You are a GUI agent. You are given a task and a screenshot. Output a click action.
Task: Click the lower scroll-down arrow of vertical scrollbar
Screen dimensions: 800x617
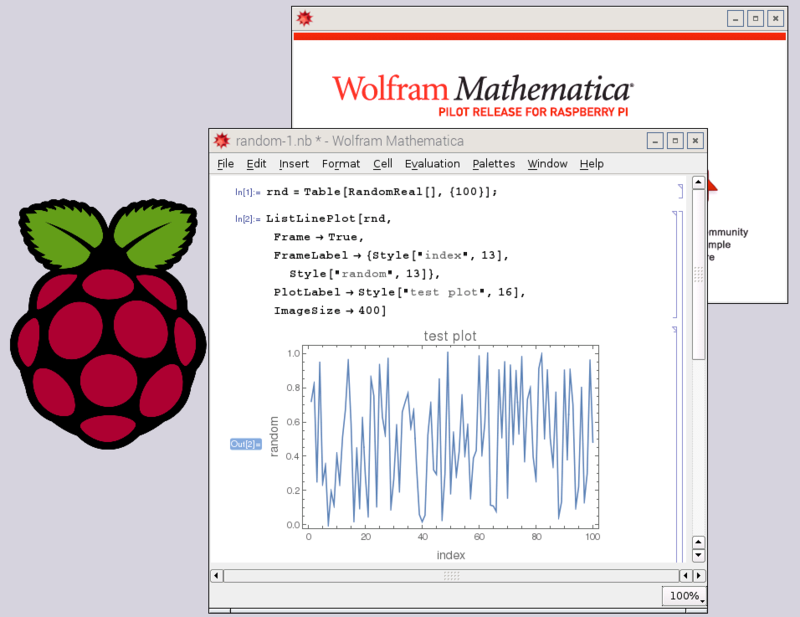(x=698, y=555)
